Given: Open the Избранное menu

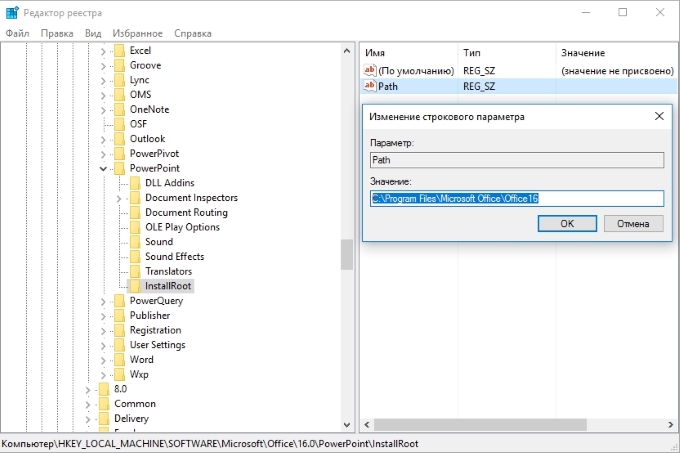Looking at the screenshot, I should tap(137, 33).
